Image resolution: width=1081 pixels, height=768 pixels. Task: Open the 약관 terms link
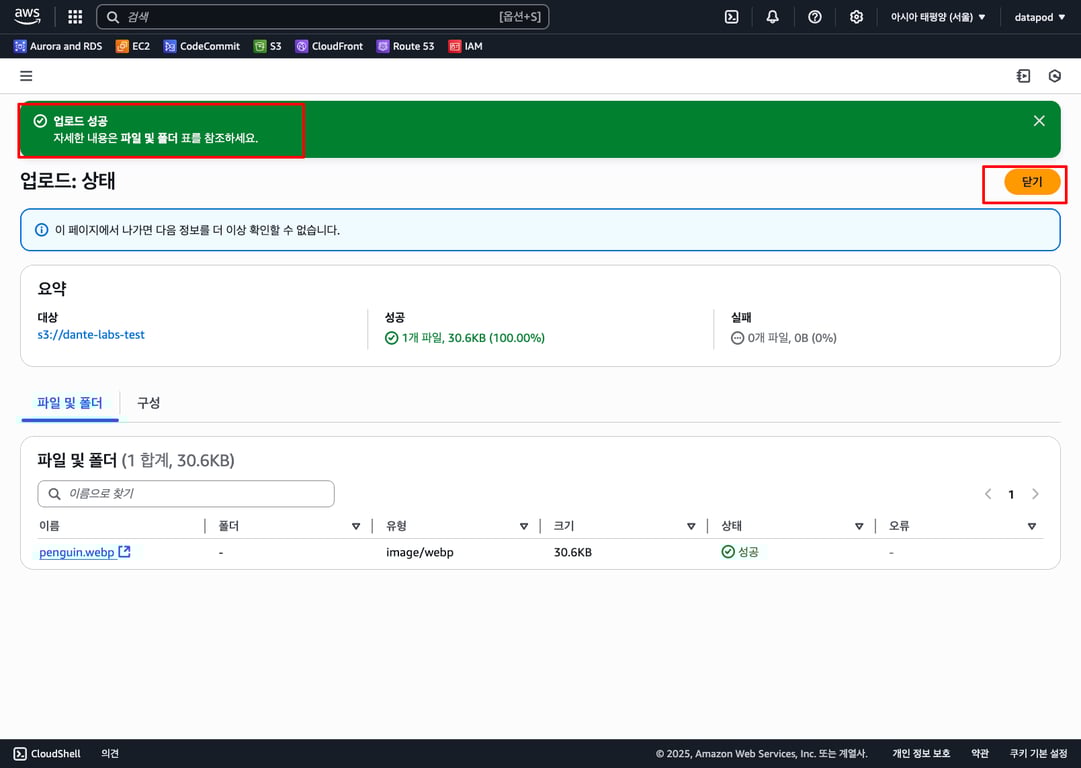click(x=980, y=754)
